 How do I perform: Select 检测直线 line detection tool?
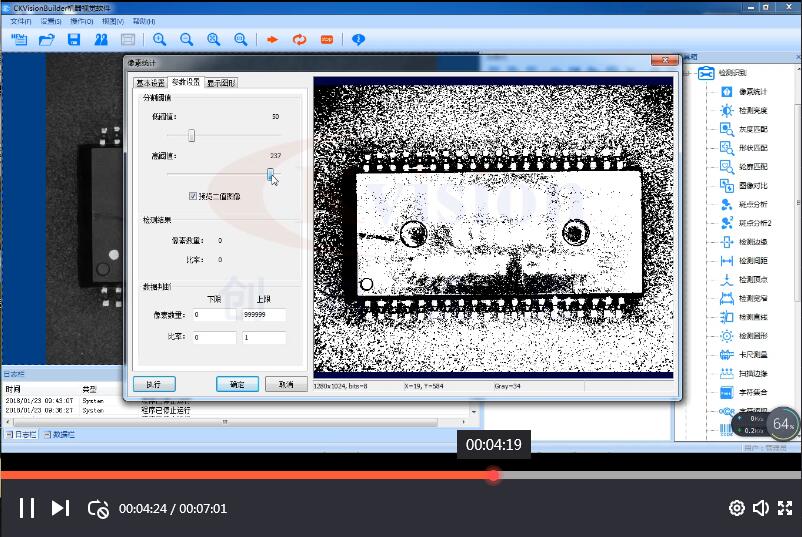pos(744,317)
